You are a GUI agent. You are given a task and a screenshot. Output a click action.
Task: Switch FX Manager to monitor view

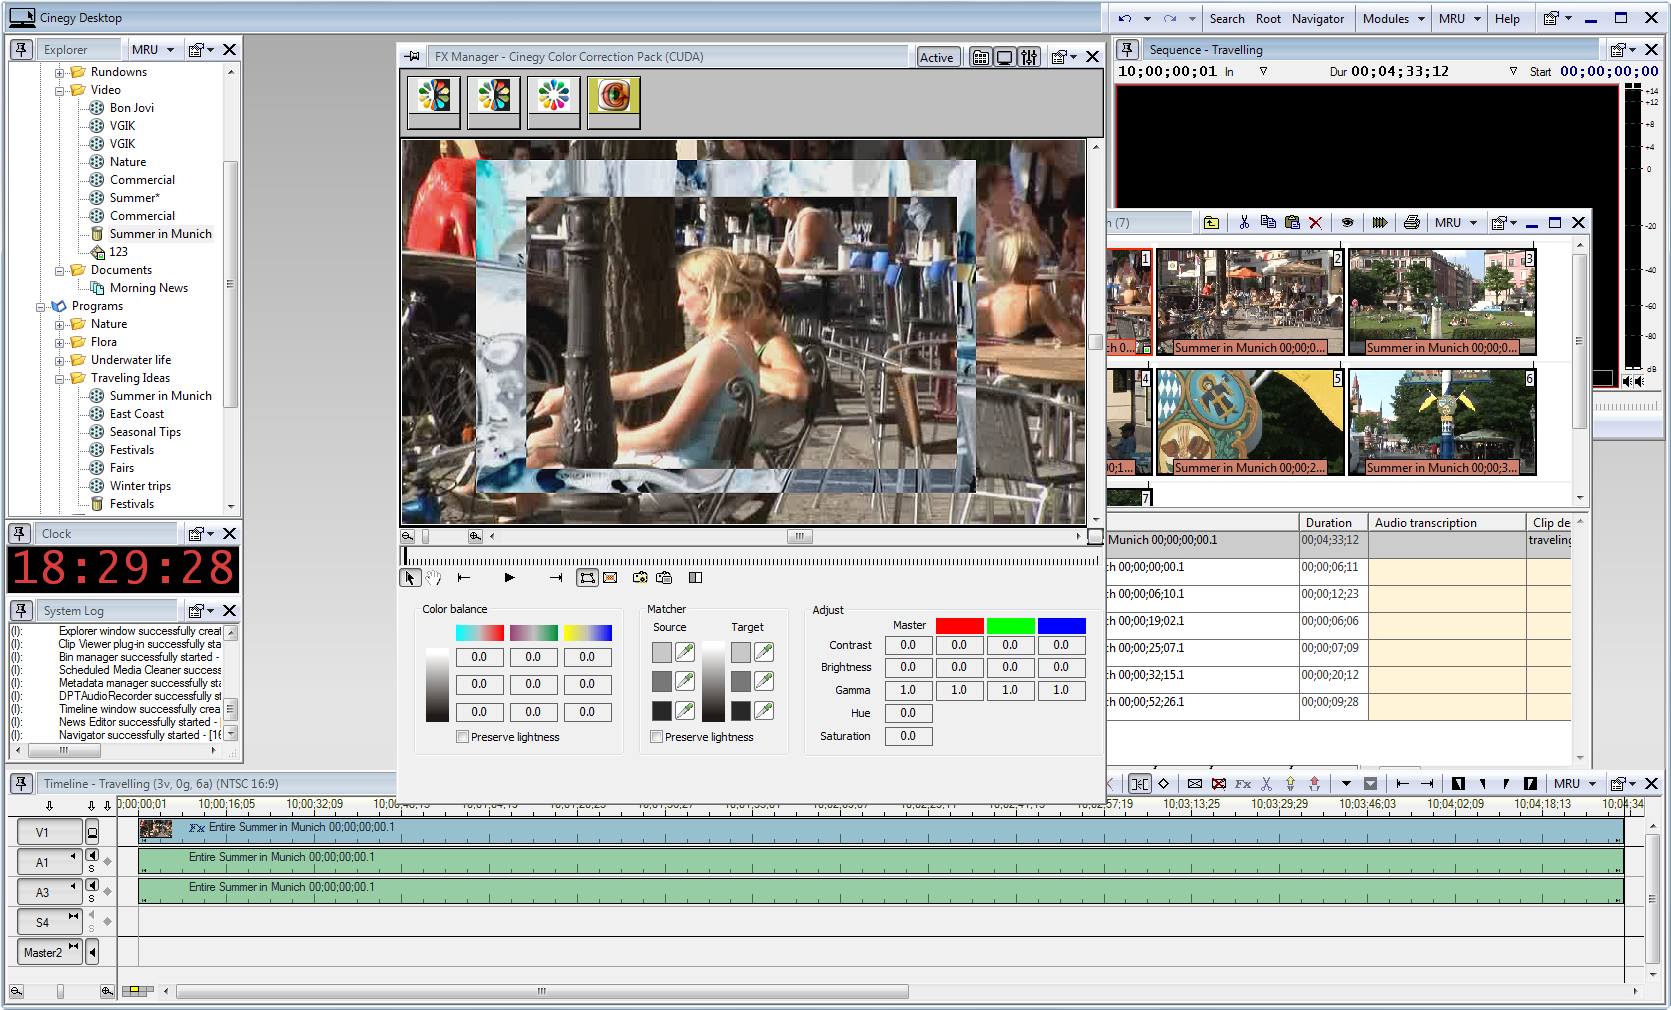(x=1005, y=57)
